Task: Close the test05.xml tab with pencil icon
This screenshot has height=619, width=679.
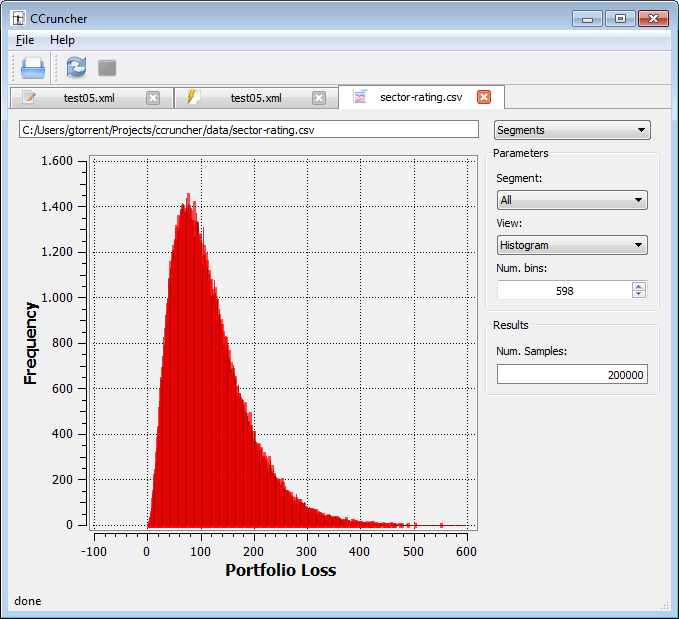Action: pyautogui.click(x=153, y=98)
